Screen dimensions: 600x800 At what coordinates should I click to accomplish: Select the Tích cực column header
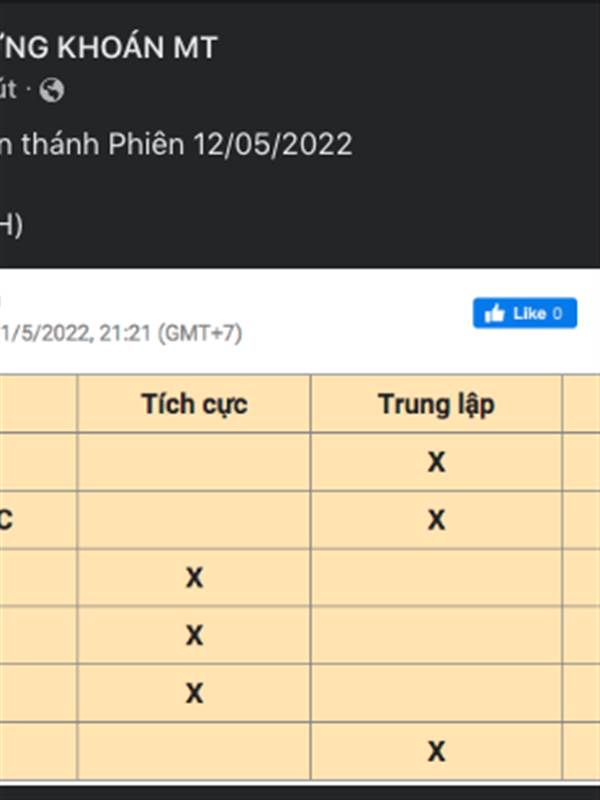click(x=194, y=404)
